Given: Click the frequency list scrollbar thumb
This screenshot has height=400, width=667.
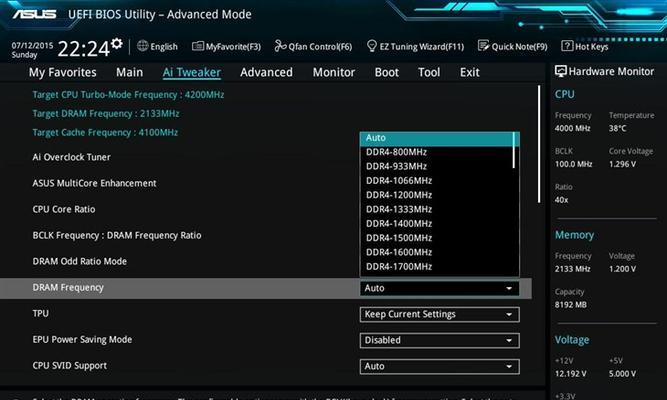Looking at the screenshot, I should [x=514, y=150].
